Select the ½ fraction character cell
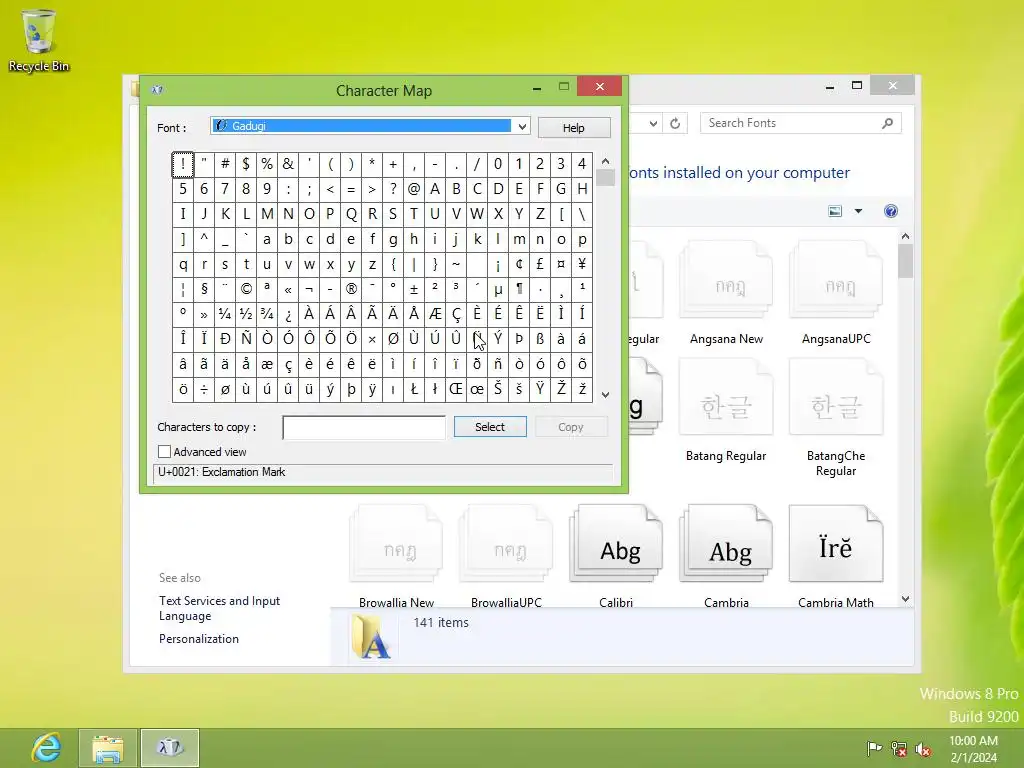Image resolution: width=1024 pixels, height=768 pixels. click(246, 314)
